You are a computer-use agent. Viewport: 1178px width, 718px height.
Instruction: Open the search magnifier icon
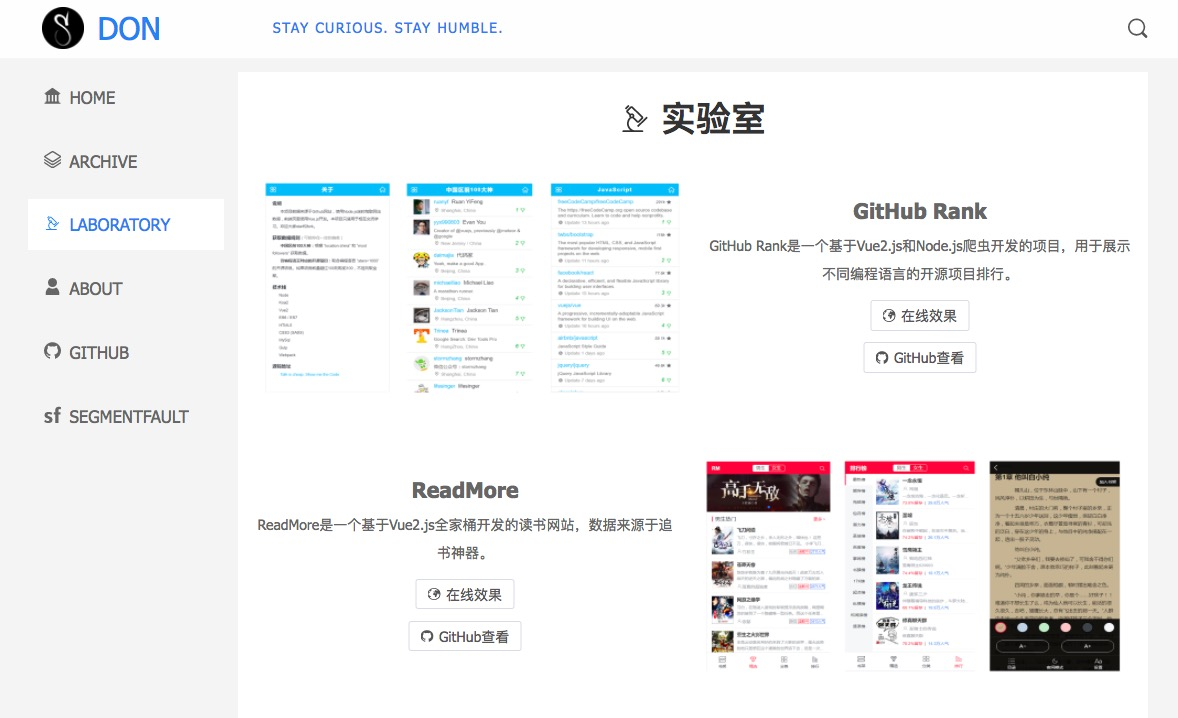coord(1137,29)
